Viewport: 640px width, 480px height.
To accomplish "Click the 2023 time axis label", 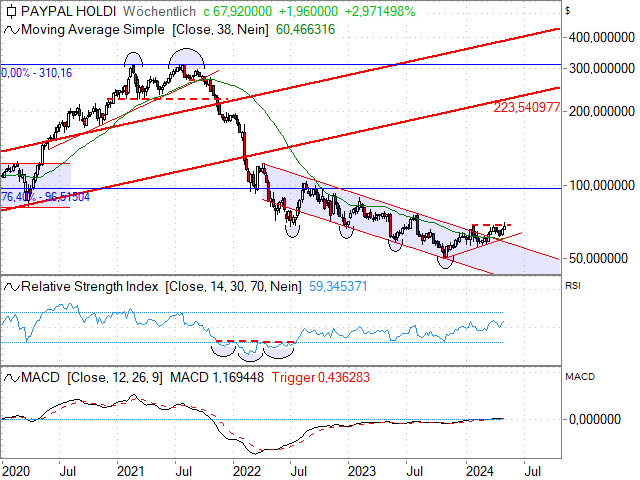I will 362,471.
